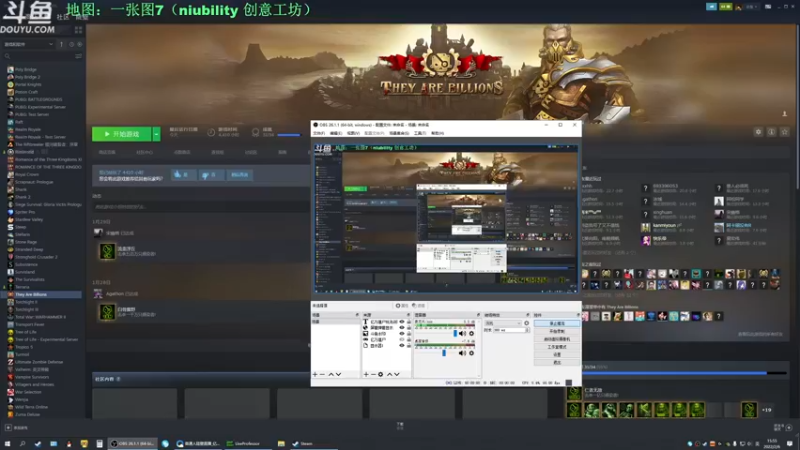This screenshot has width=800, height=450.
Task: Open the Steam library filter dropdown
Action: coord(29,44)
